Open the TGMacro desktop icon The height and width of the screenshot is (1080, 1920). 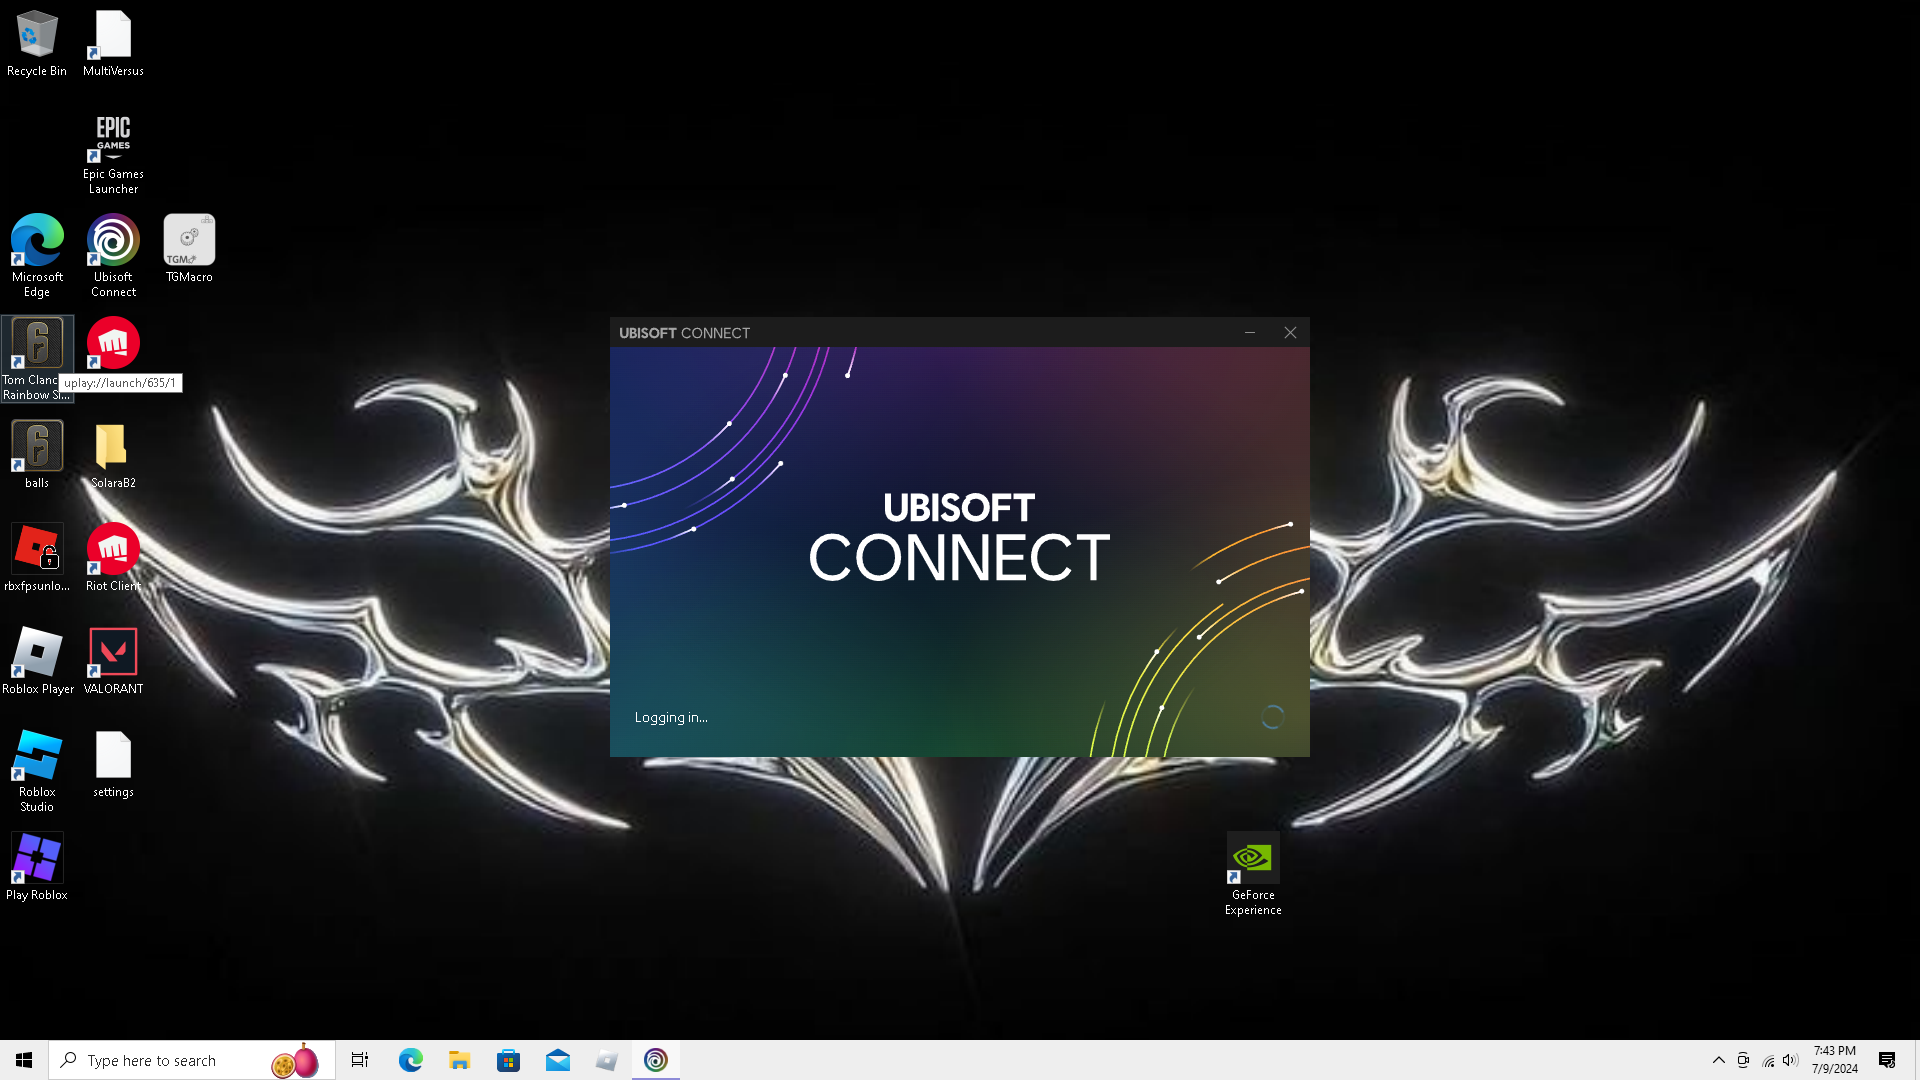click(x=189, y=241)
